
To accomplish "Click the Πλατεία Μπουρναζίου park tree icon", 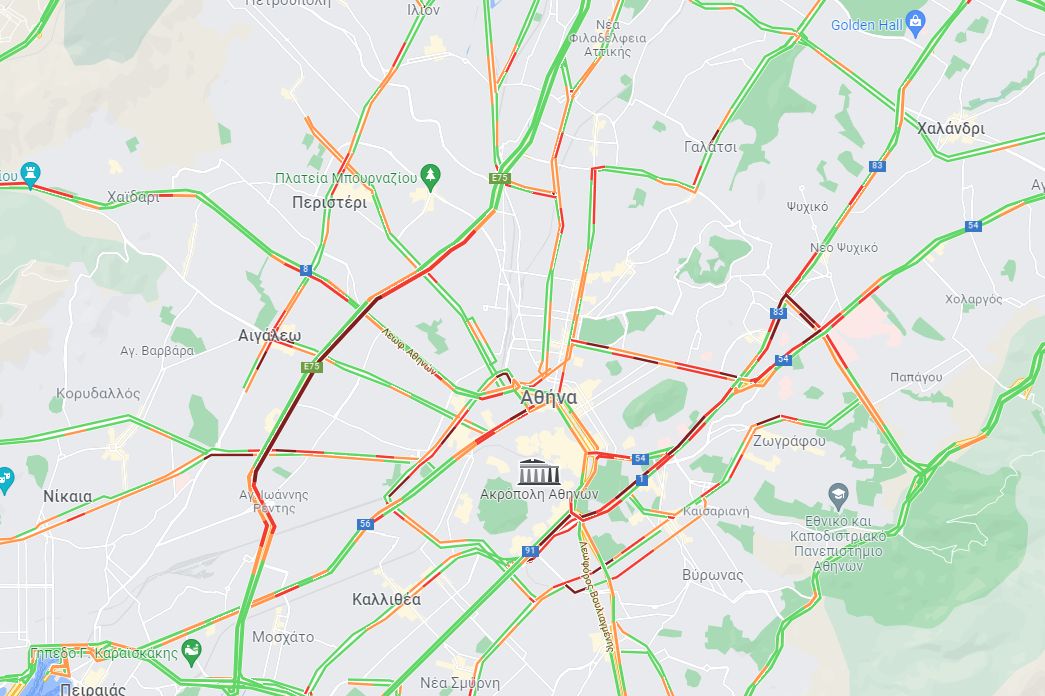I will click(x=431, y=177).
